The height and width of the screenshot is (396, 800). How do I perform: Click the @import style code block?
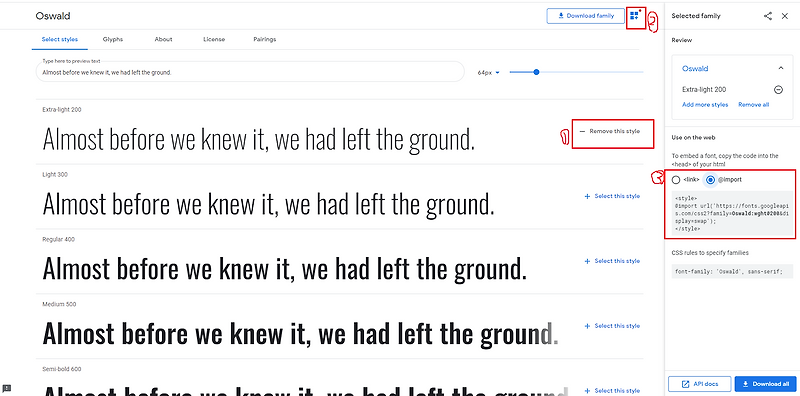732,213
